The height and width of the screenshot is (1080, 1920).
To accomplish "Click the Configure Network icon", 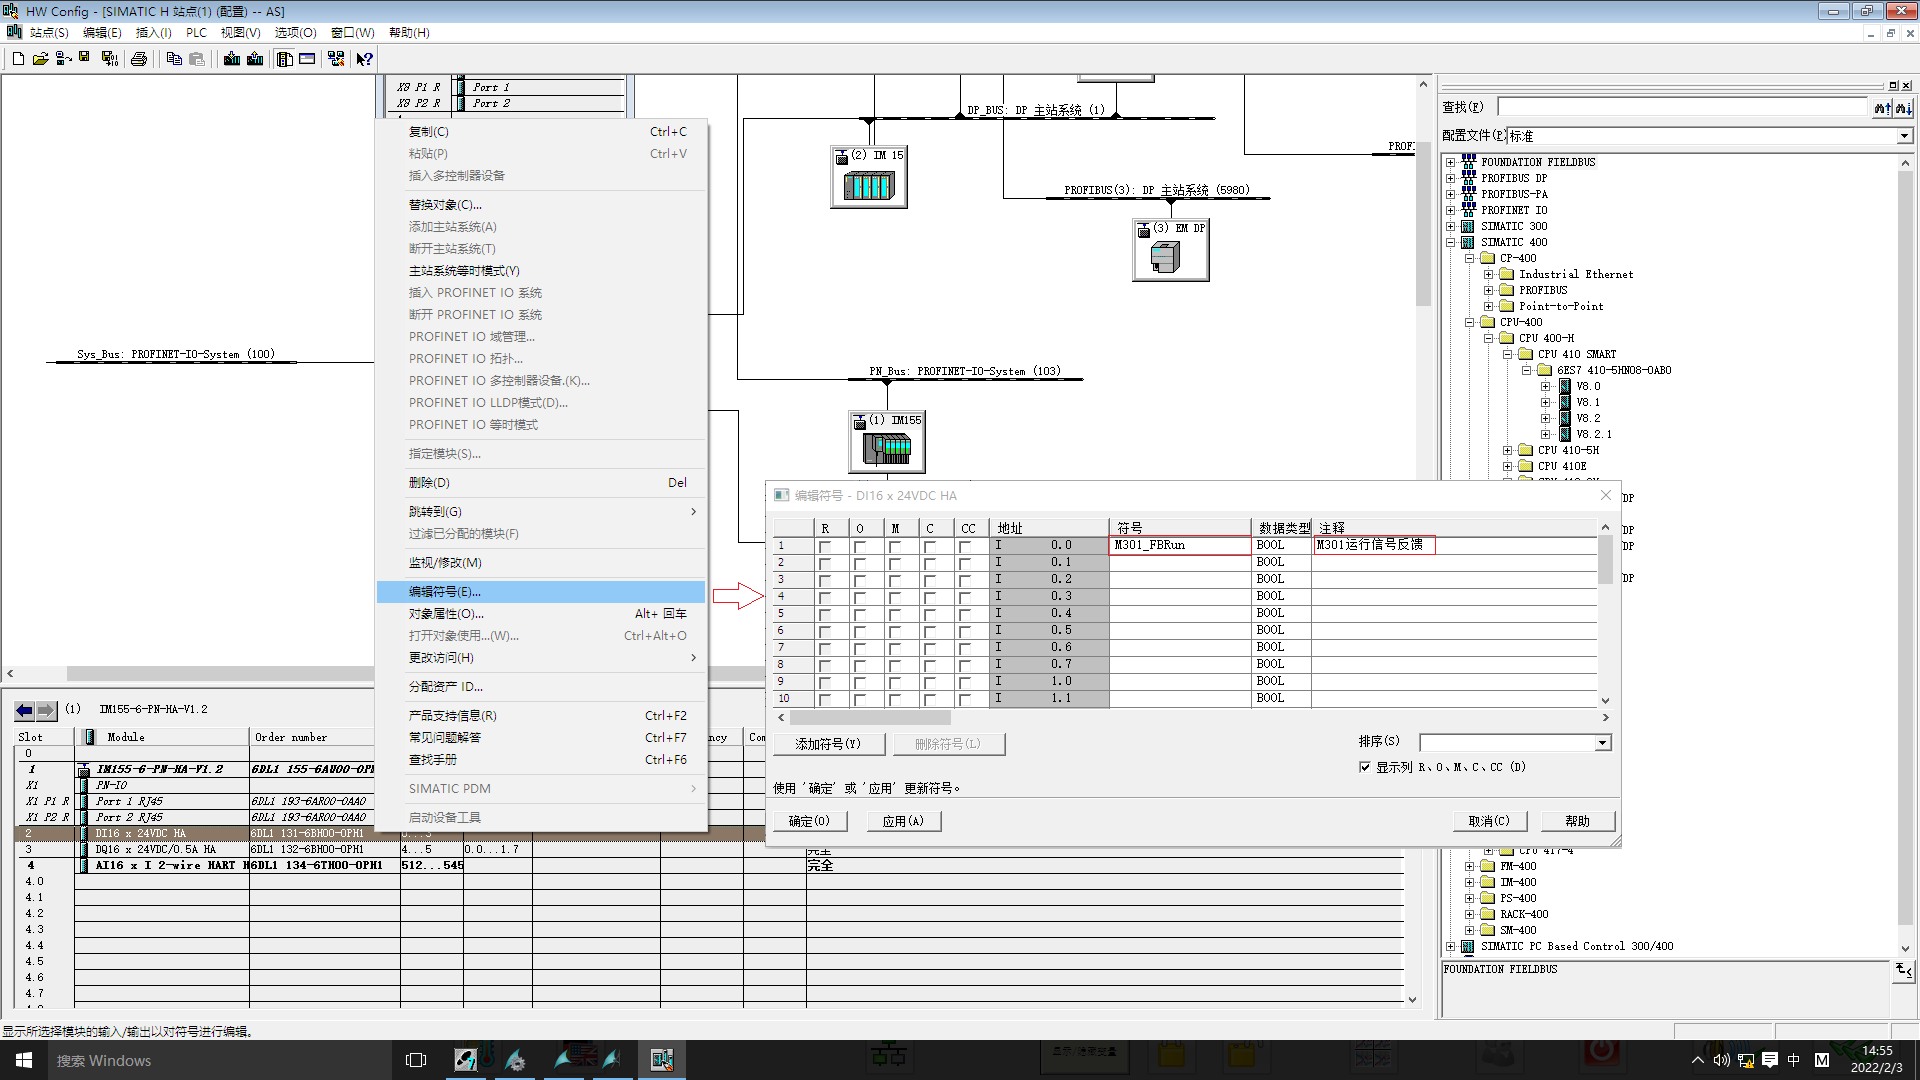I will click(x=336, y=59).
